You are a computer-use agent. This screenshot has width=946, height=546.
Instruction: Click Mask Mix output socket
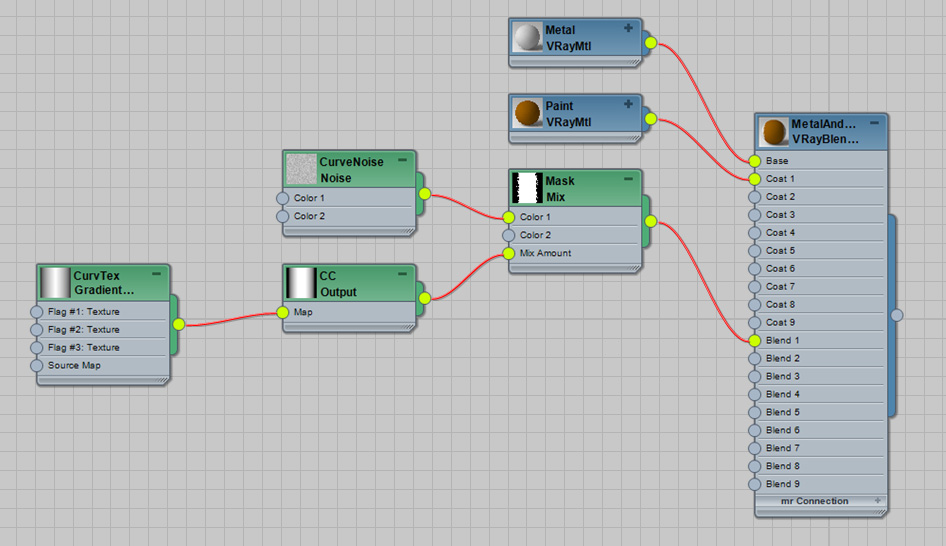(x=650, y=221)
